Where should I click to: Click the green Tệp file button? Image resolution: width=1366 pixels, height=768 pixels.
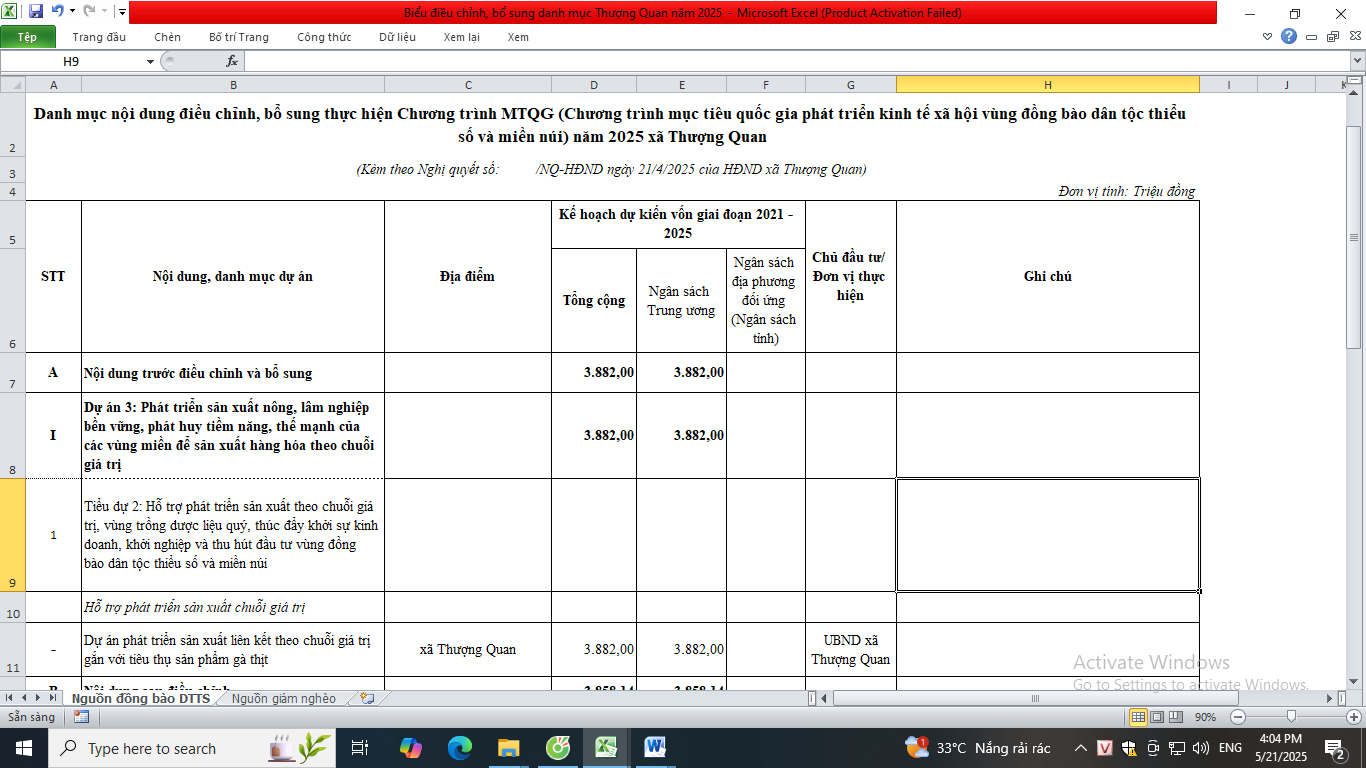27,37
